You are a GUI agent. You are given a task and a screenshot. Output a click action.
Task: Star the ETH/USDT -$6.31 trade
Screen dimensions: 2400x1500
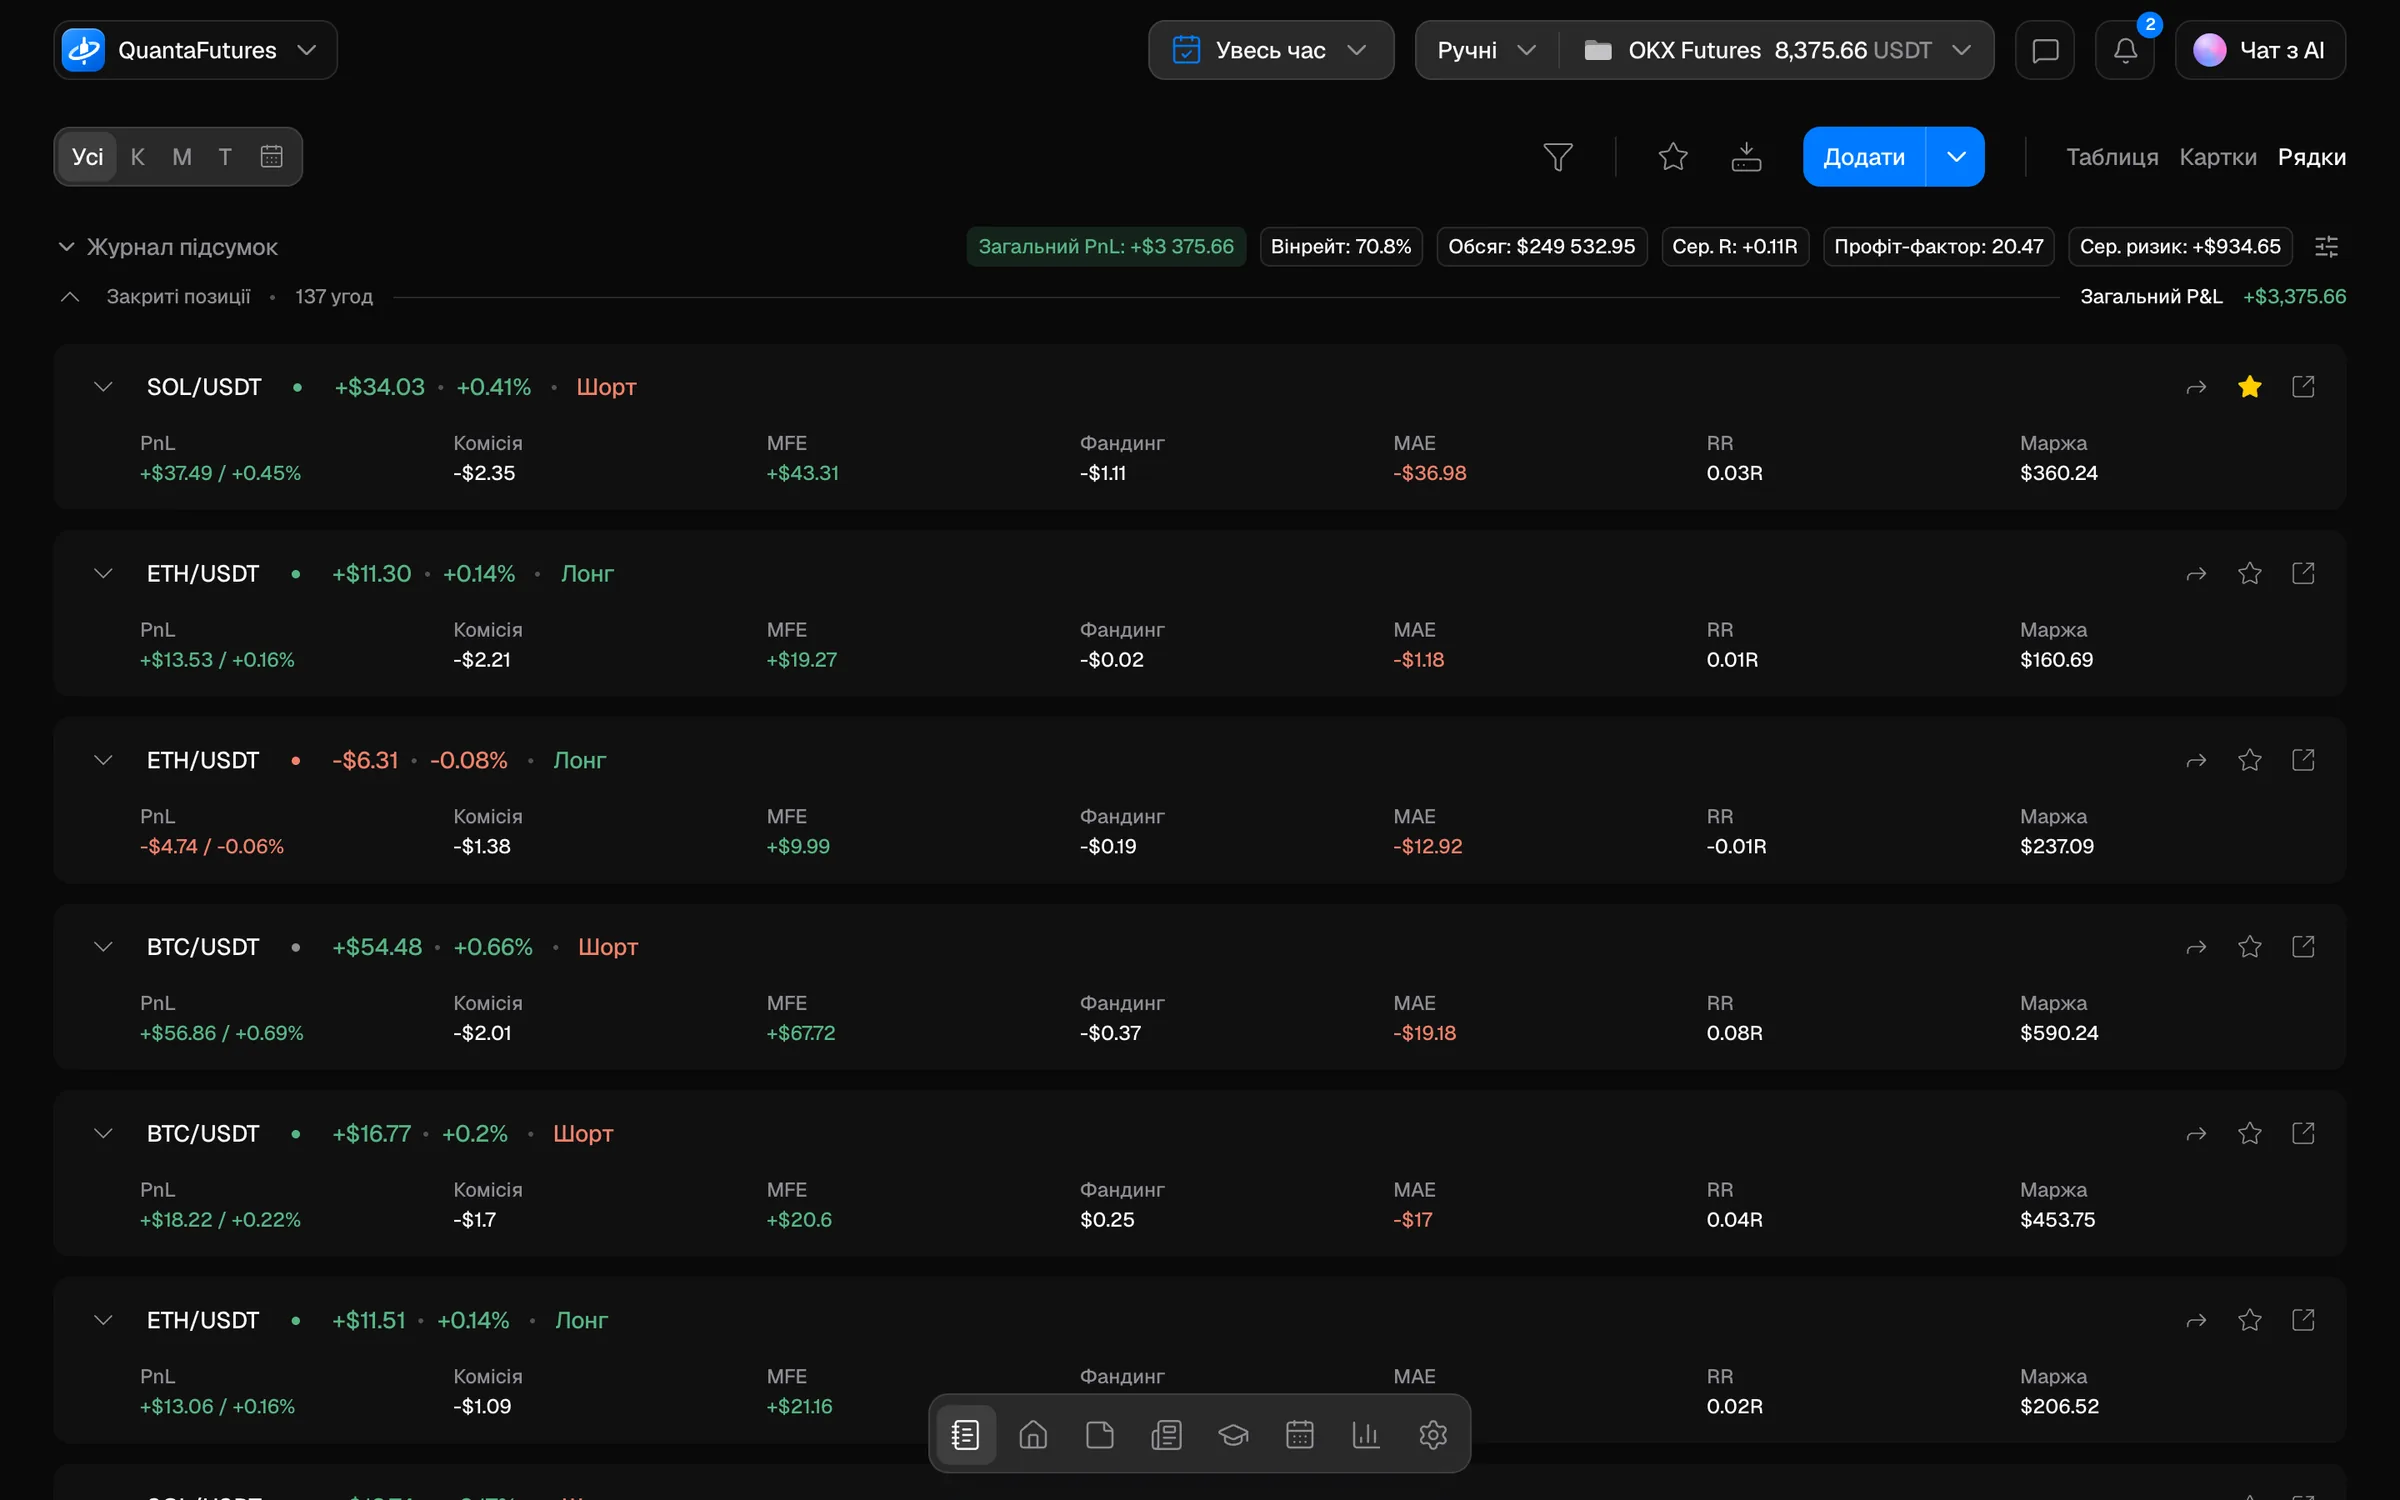(2250, 760)
